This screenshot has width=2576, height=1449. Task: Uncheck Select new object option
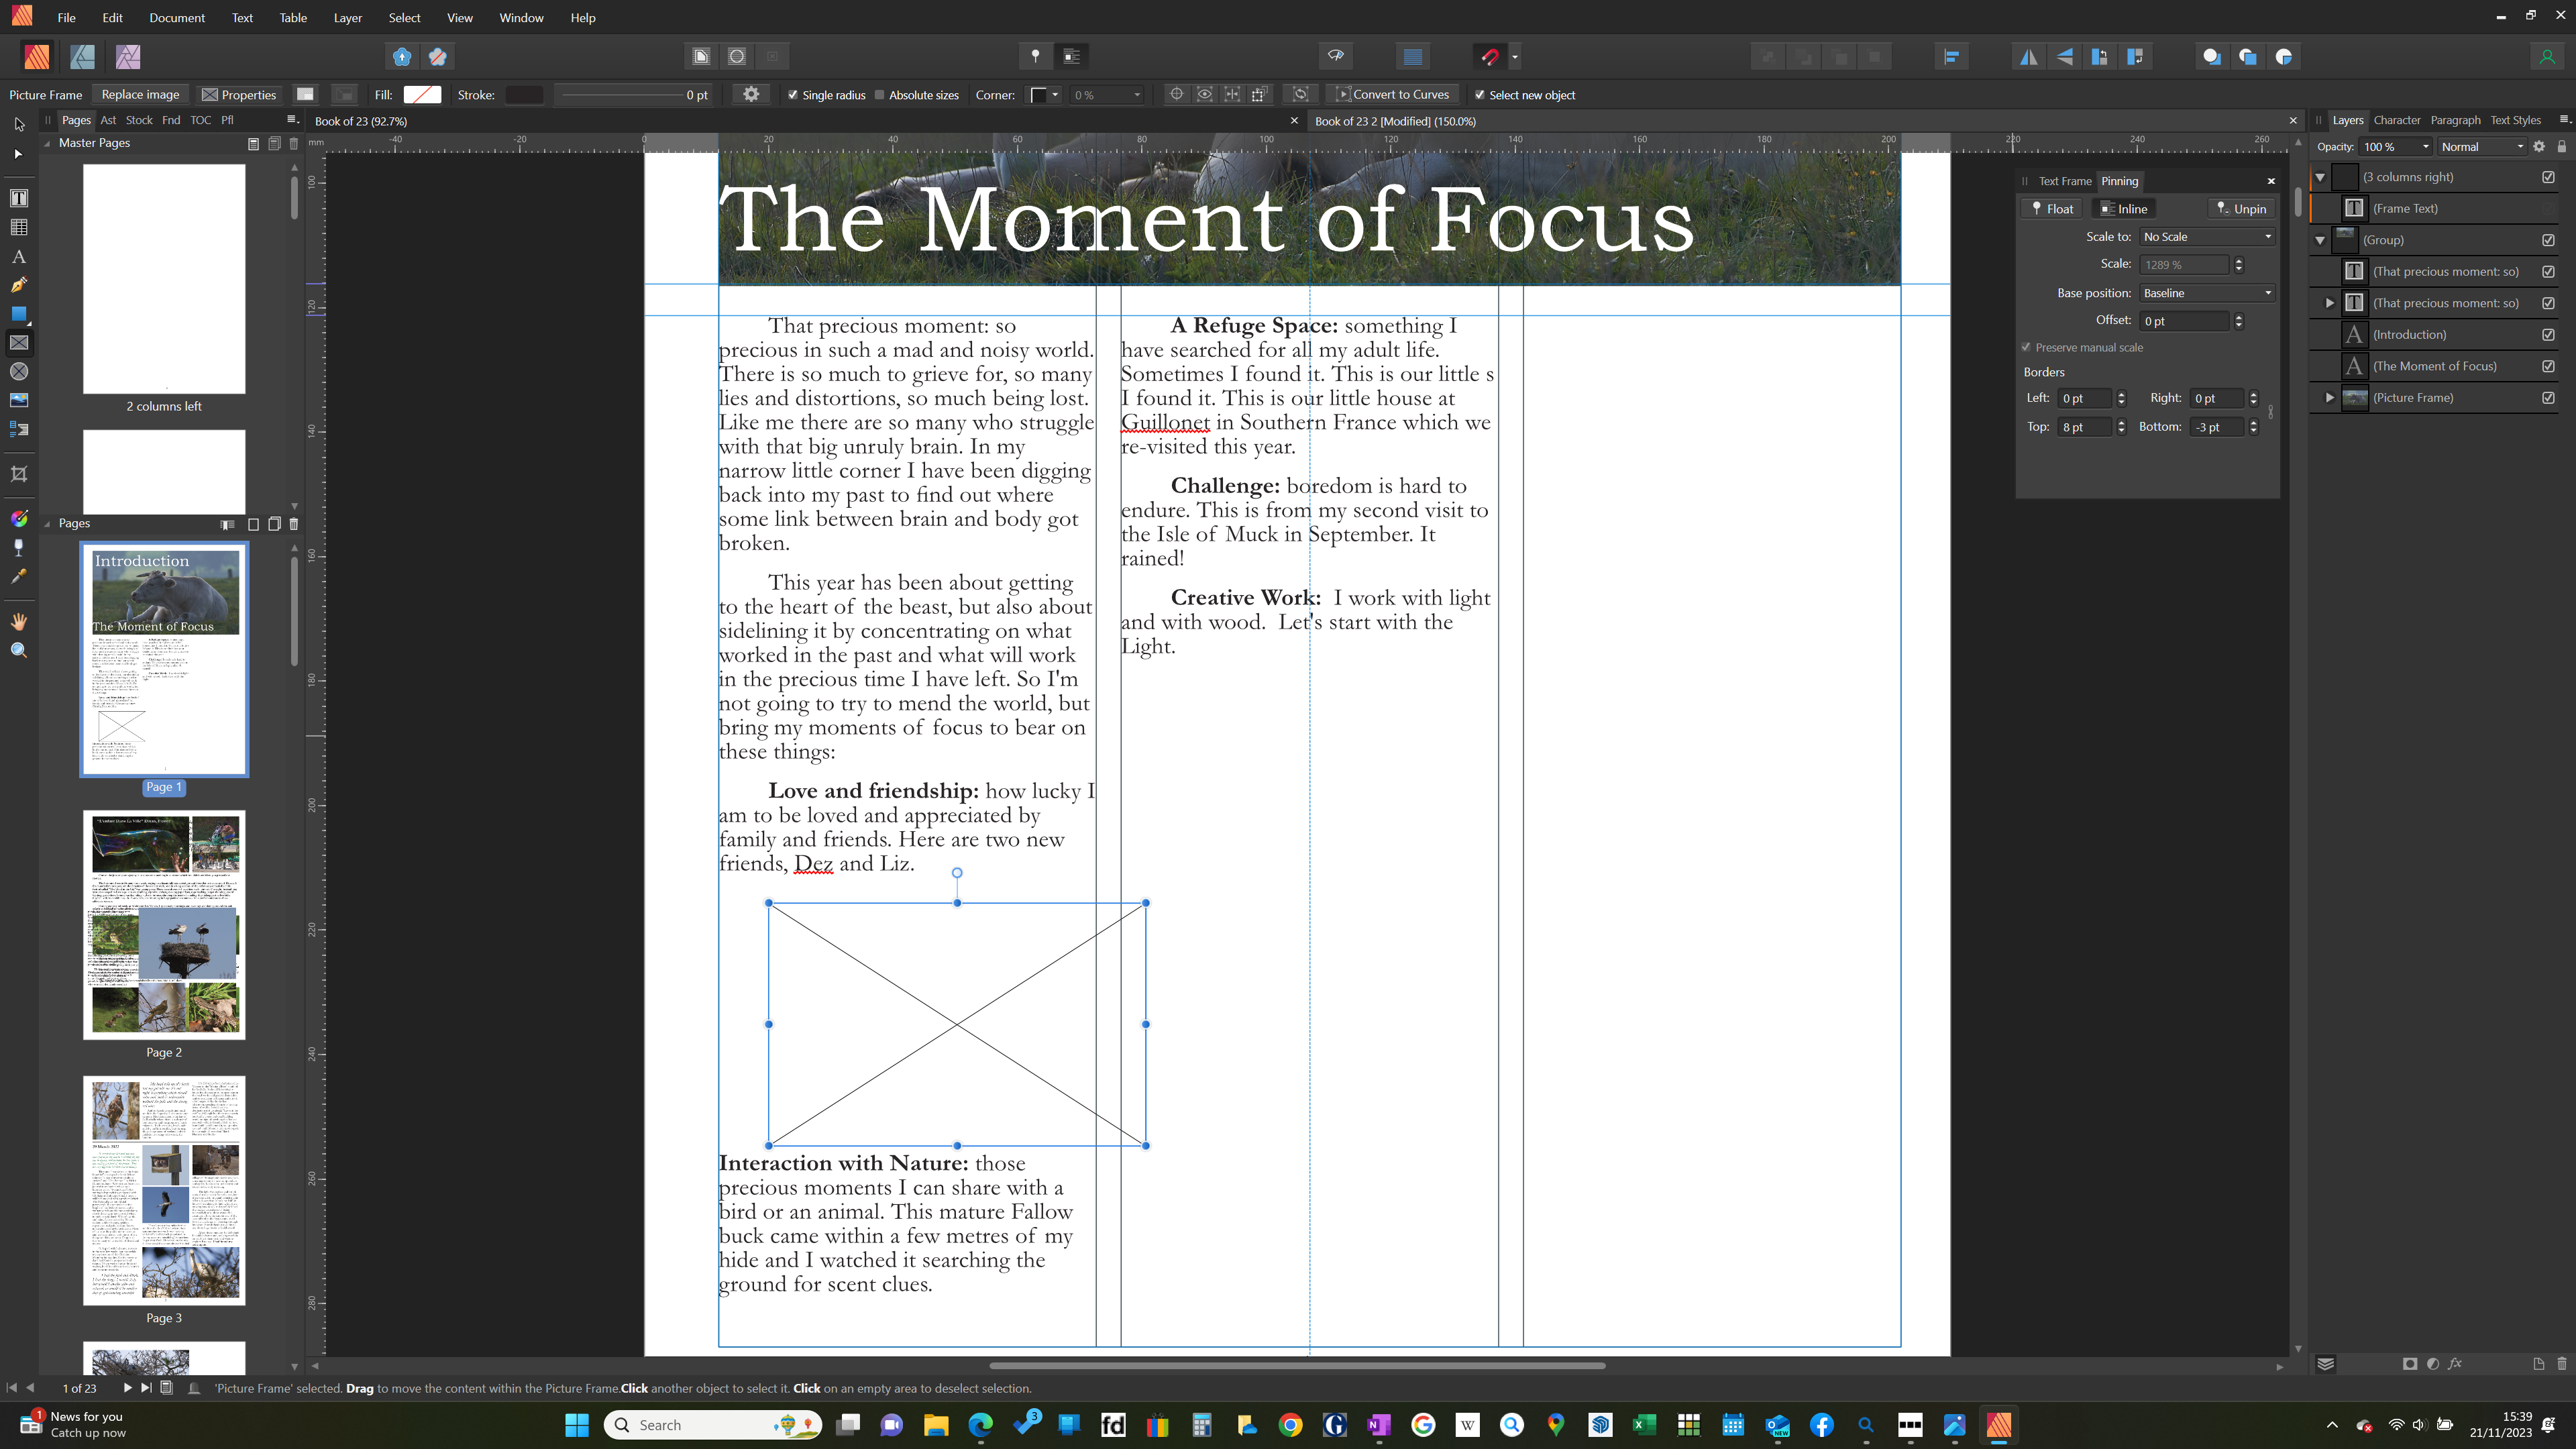[x=1480, y=95]
